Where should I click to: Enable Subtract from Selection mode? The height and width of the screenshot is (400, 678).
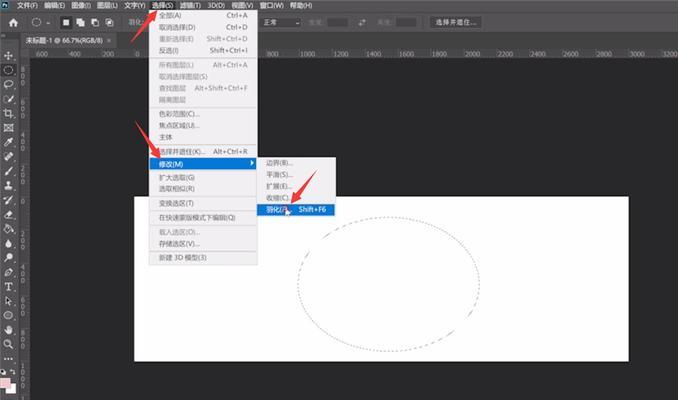click(95, 22)
